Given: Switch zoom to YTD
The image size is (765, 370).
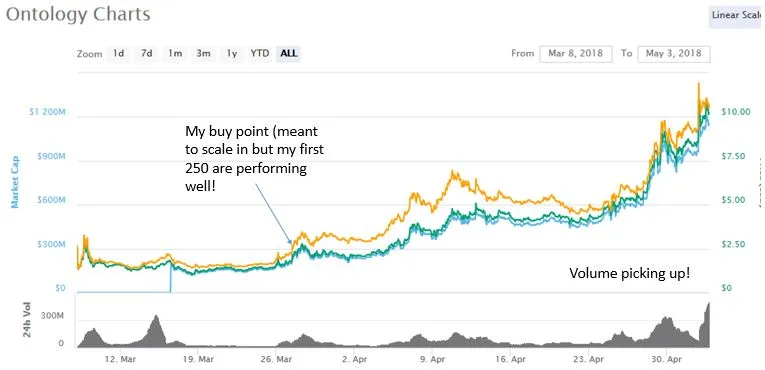Looking at the screenshot, I should tap(260, 54).
